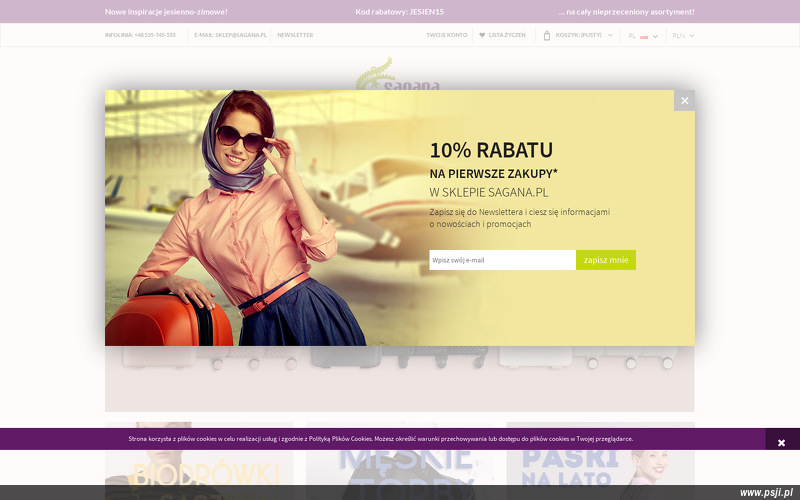Click the e-mail sklep@sagana.pl link
The height and width of the screenshot is (500, 800).
coord(230,35)
